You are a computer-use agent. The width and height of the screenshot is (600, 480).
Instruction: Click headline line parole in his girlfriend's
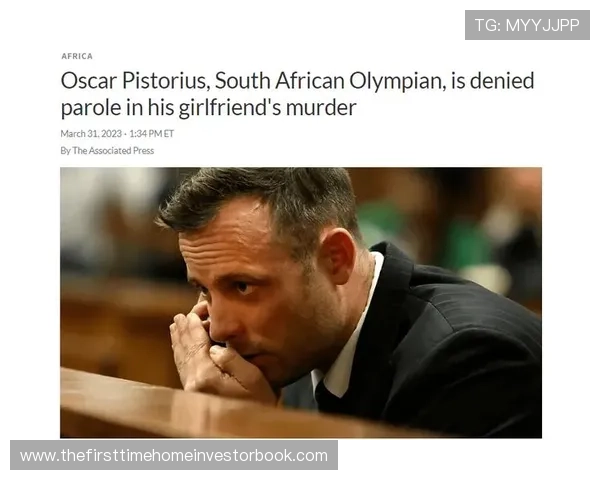tap(171, 108)
